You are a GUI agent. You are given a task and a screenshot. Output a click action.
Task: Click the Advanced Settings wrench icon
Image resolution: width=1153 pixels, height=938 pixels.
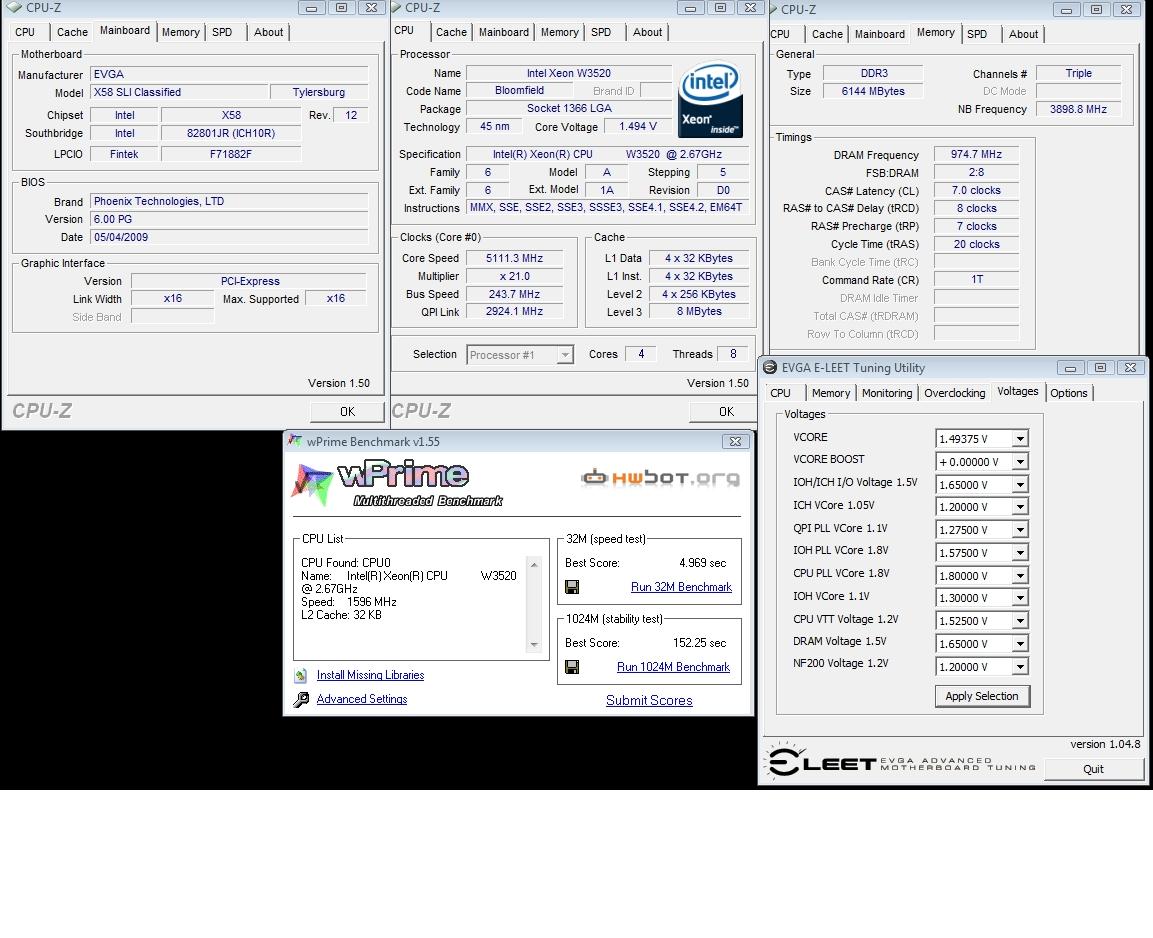301,699
